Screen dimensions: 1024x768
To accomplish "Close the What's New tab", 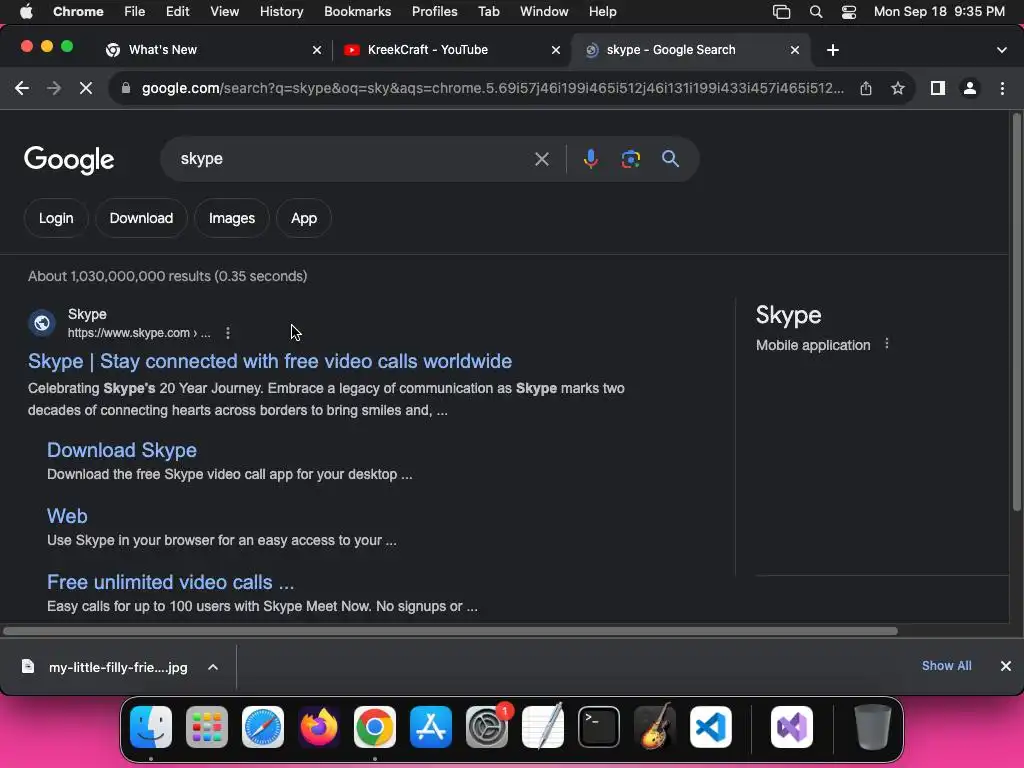I will coord(317,50).
